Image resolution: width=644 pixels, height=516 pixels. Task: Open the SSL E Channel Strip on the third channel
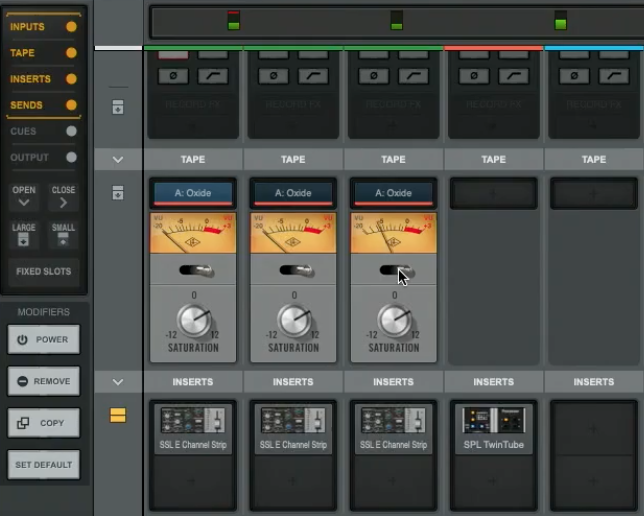(x=393, y=428)
